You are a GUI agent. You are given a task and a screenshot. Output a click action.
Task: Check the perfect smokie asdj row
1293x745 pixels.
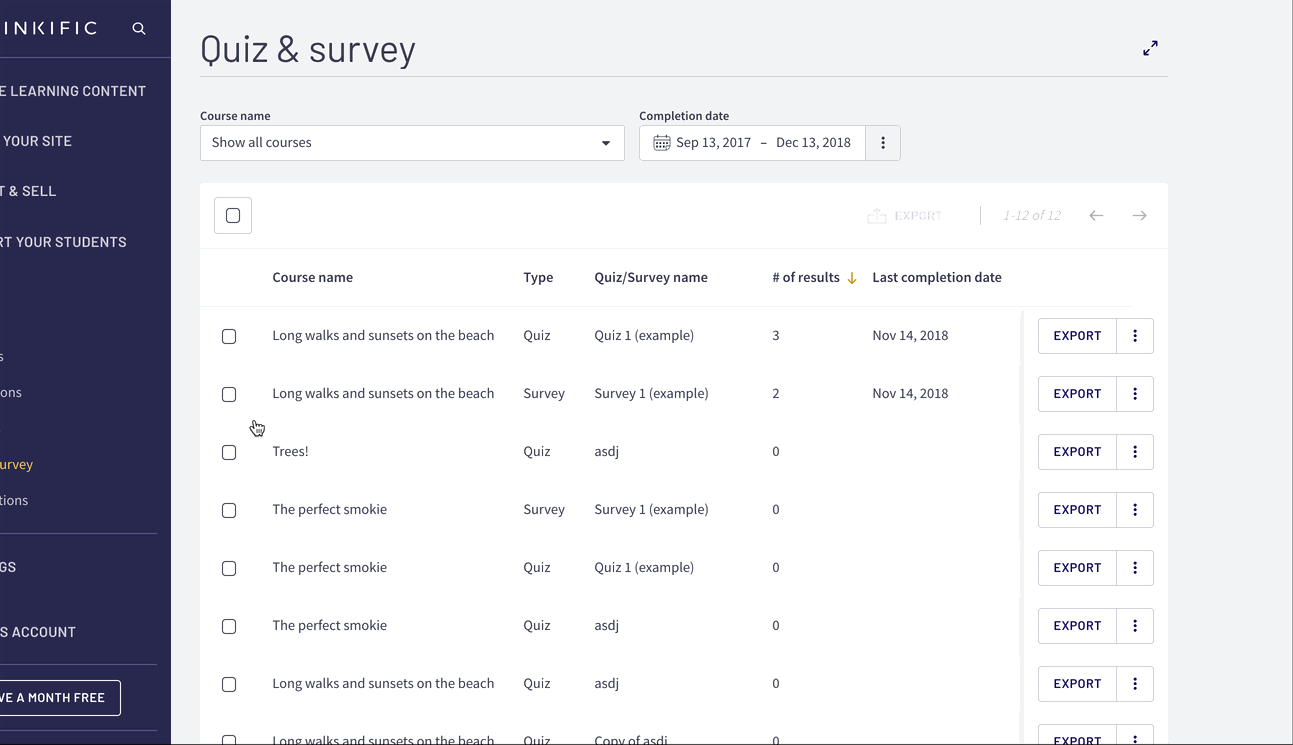coord(229,627)
